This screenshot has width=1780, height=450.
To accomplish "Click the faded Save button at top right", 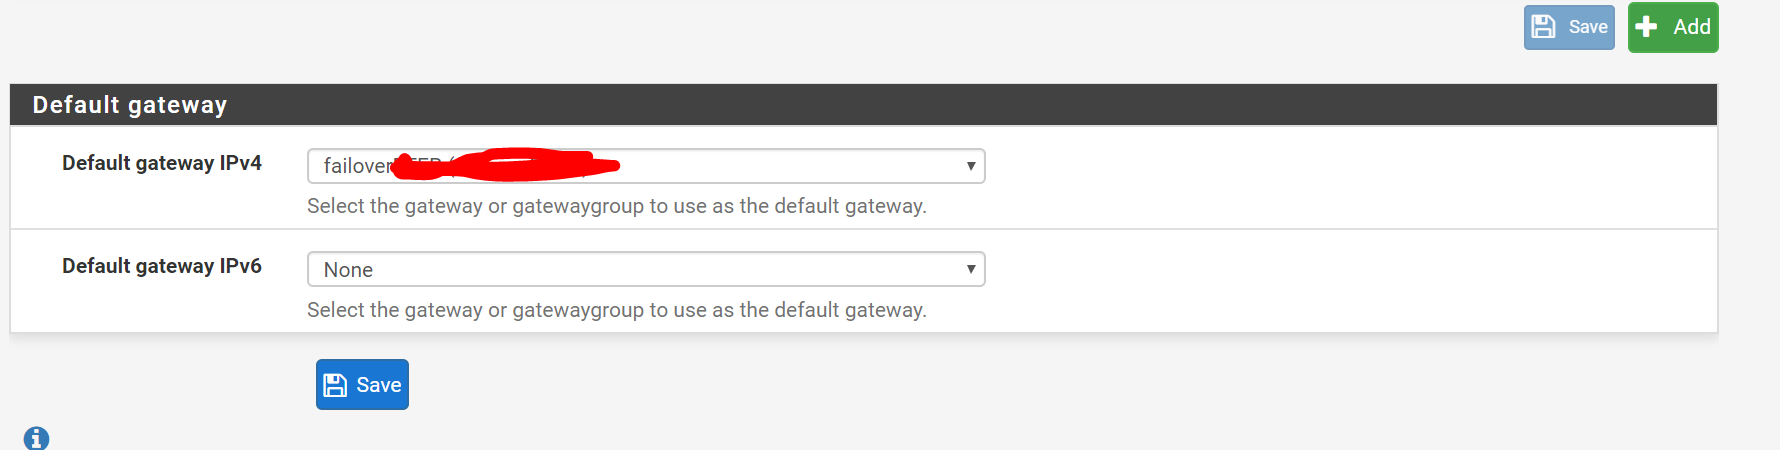I will pyautogui.click(x=1569, y=27).
